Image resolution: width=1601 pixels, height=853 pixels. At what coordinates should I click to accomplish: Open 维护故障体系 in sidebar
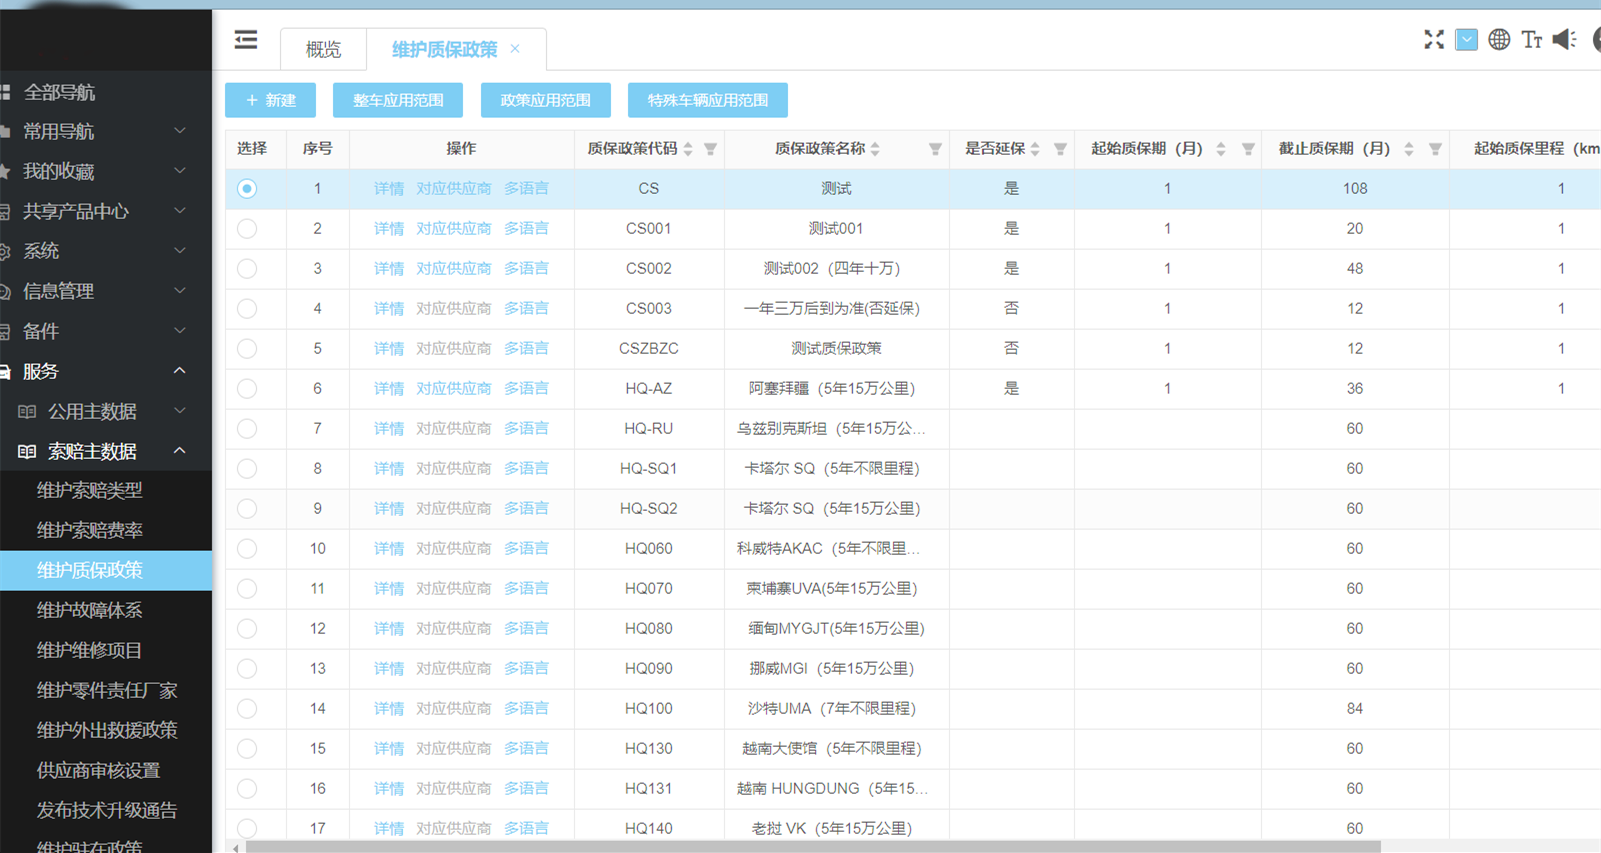[x=90, y=610]
